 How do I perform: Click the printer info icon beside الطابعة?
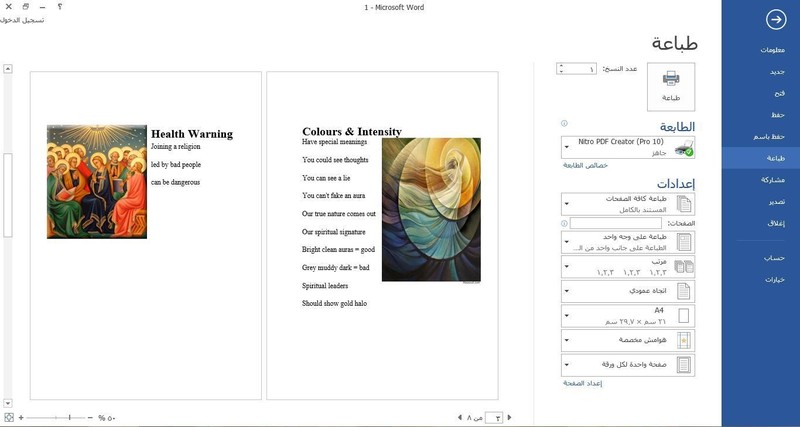click(x=564, y=123)
